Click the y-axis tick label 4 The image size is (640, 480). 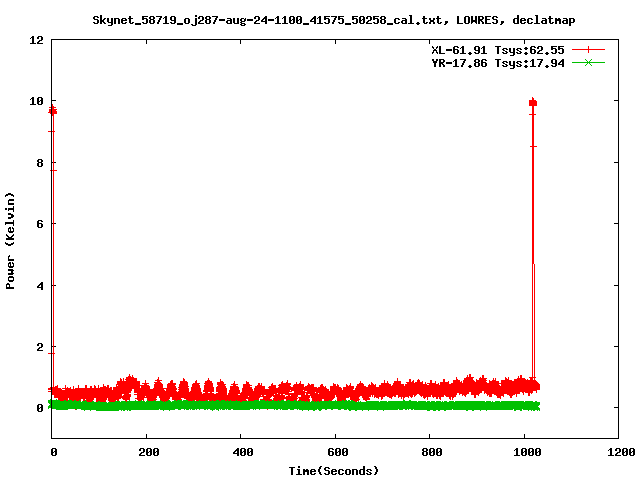(40, 286)
